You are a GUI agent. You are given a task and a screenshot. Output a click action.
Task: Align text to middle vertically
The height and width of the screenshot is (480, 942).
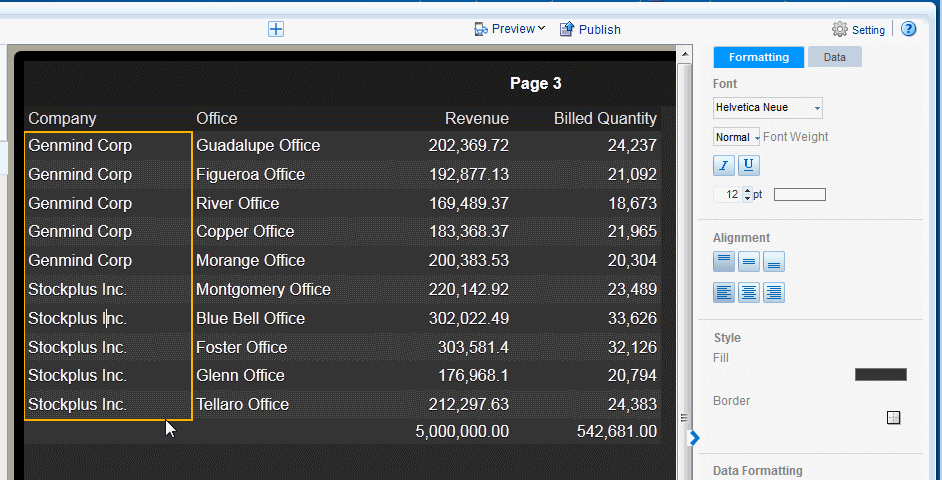(x=749, y=262)
